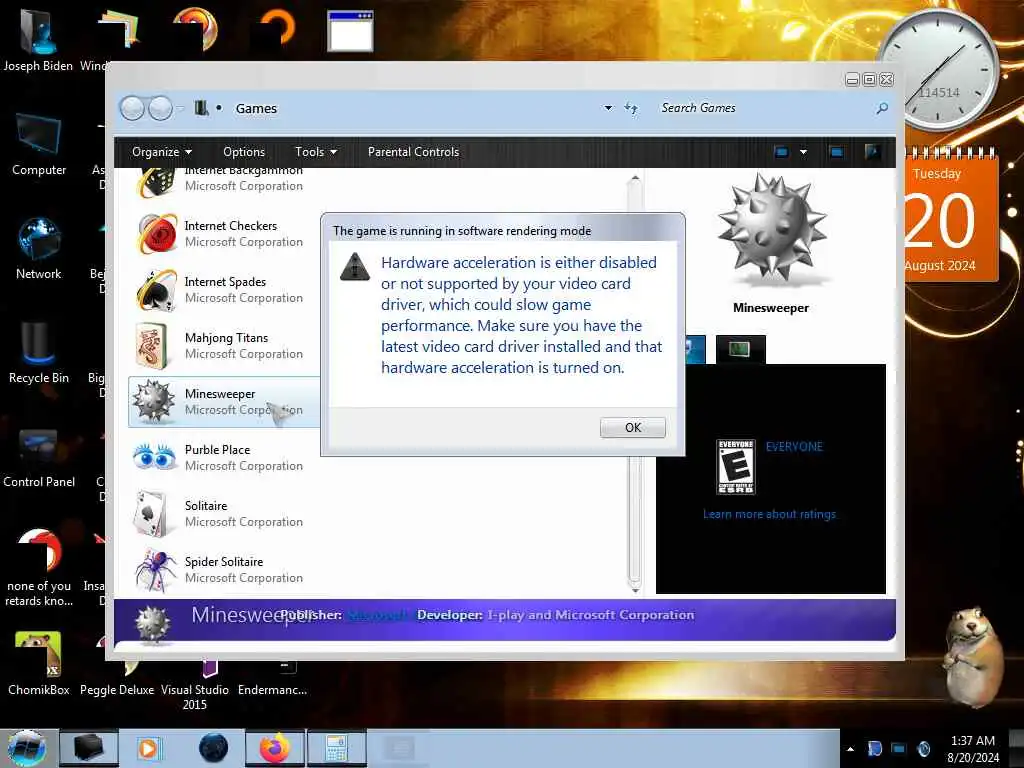Select the Internet Checkers game icon
The width and height of the screenshot is (1024, 768).
[x=156, y=233]
